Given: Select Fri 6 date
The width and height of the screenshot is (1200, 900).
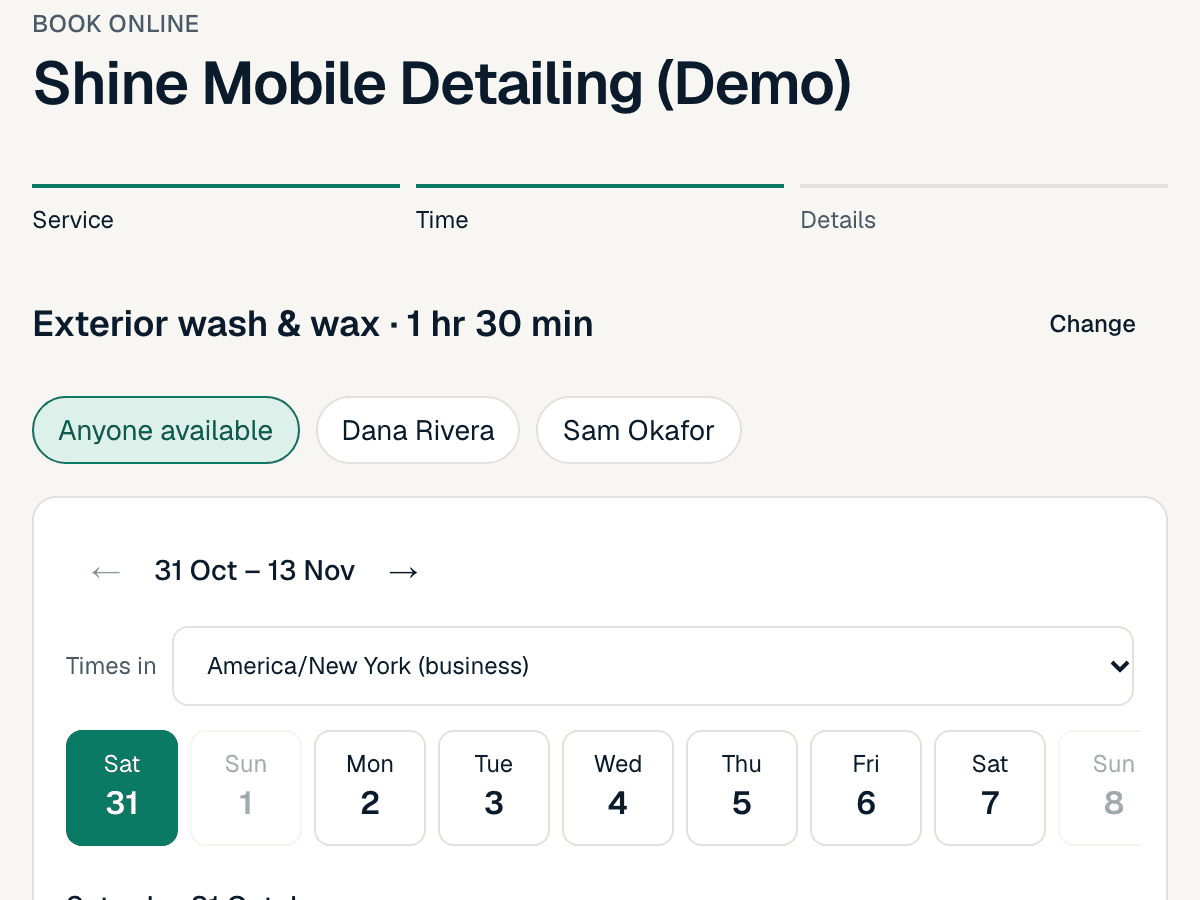Looking at the screenshot, I should point(866,788).
